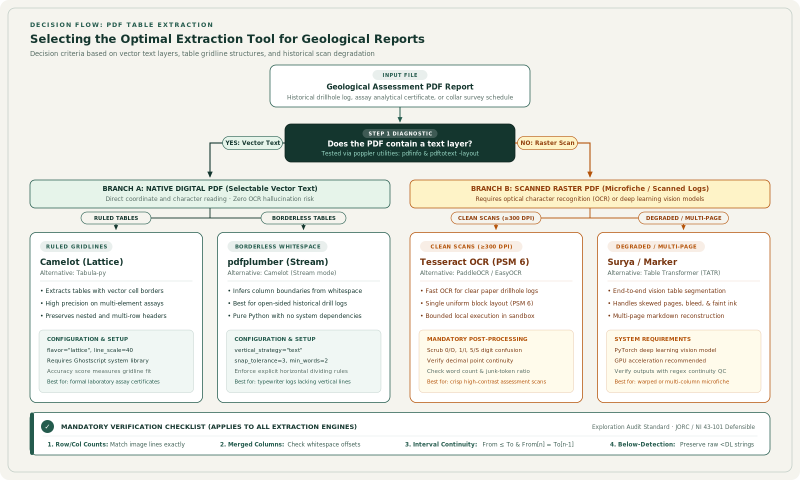
Task: Click the BORDERLESS TABLES connector pill
Action: [x=304, y=218]
